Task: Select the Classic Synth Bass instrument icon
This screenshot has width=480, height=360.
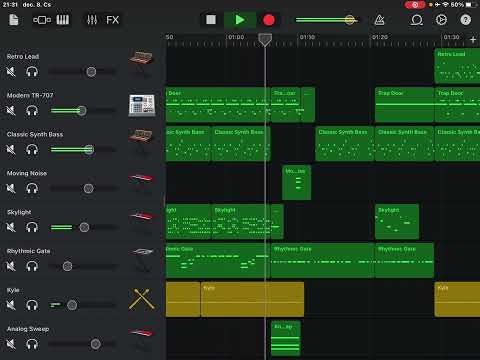Action: (x=141, y=139)
